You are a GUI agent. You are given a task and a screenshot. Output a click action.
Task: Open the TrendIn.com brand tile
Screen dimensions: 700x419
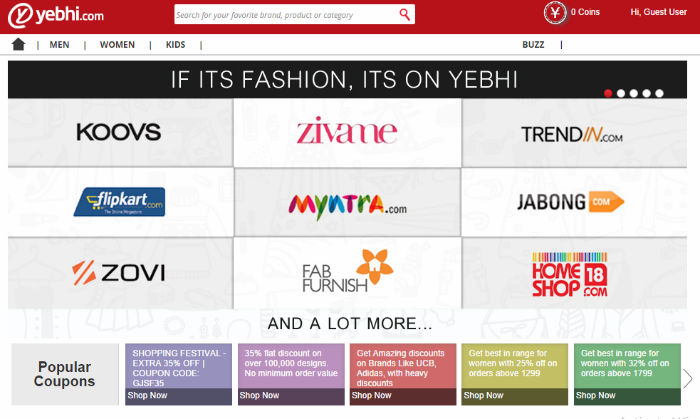pos(575,133)
